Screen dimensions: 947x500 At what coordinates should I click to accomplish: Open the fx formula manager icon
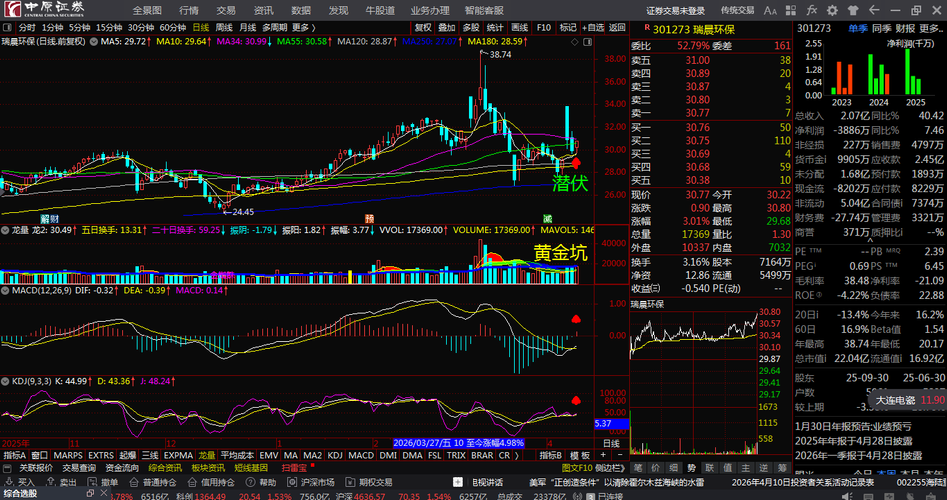(812, 10)
